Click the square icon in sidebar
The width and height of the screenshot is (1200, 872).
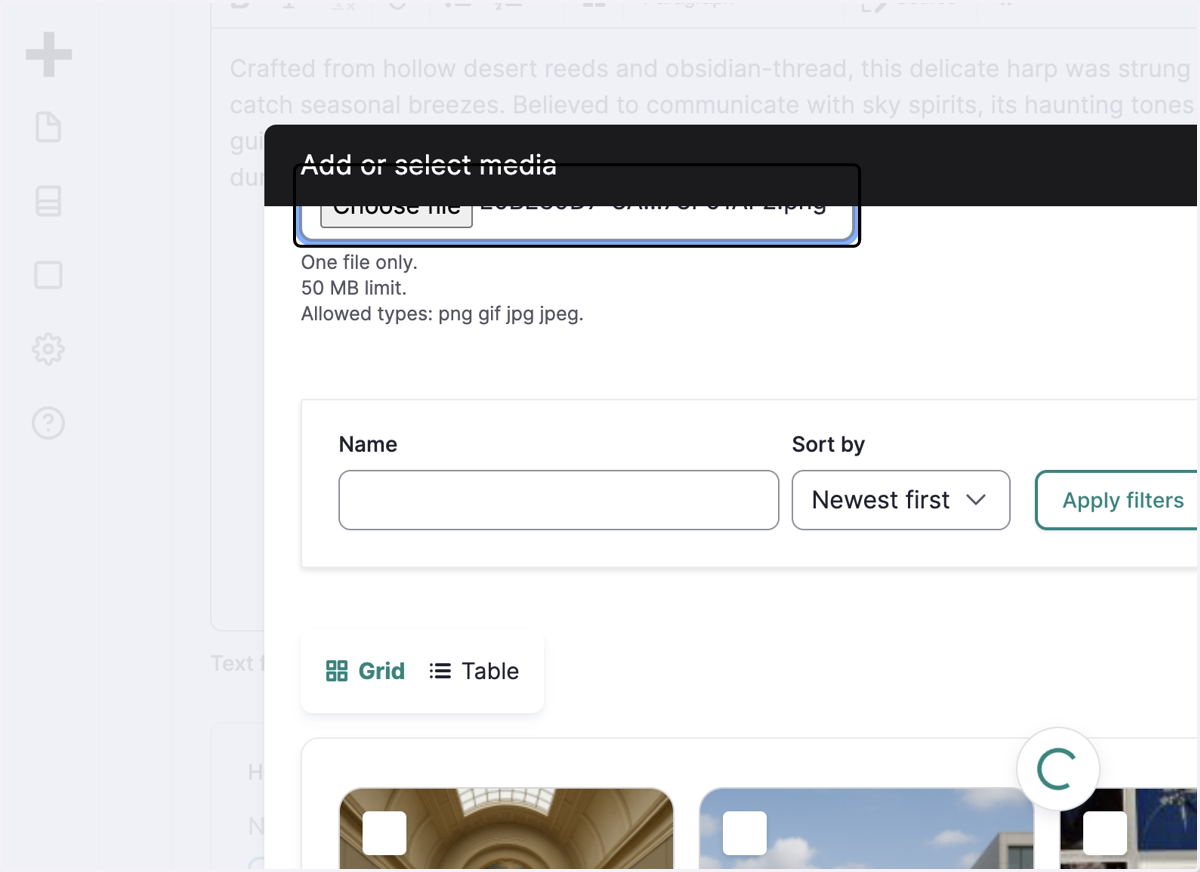coord(48,275)
